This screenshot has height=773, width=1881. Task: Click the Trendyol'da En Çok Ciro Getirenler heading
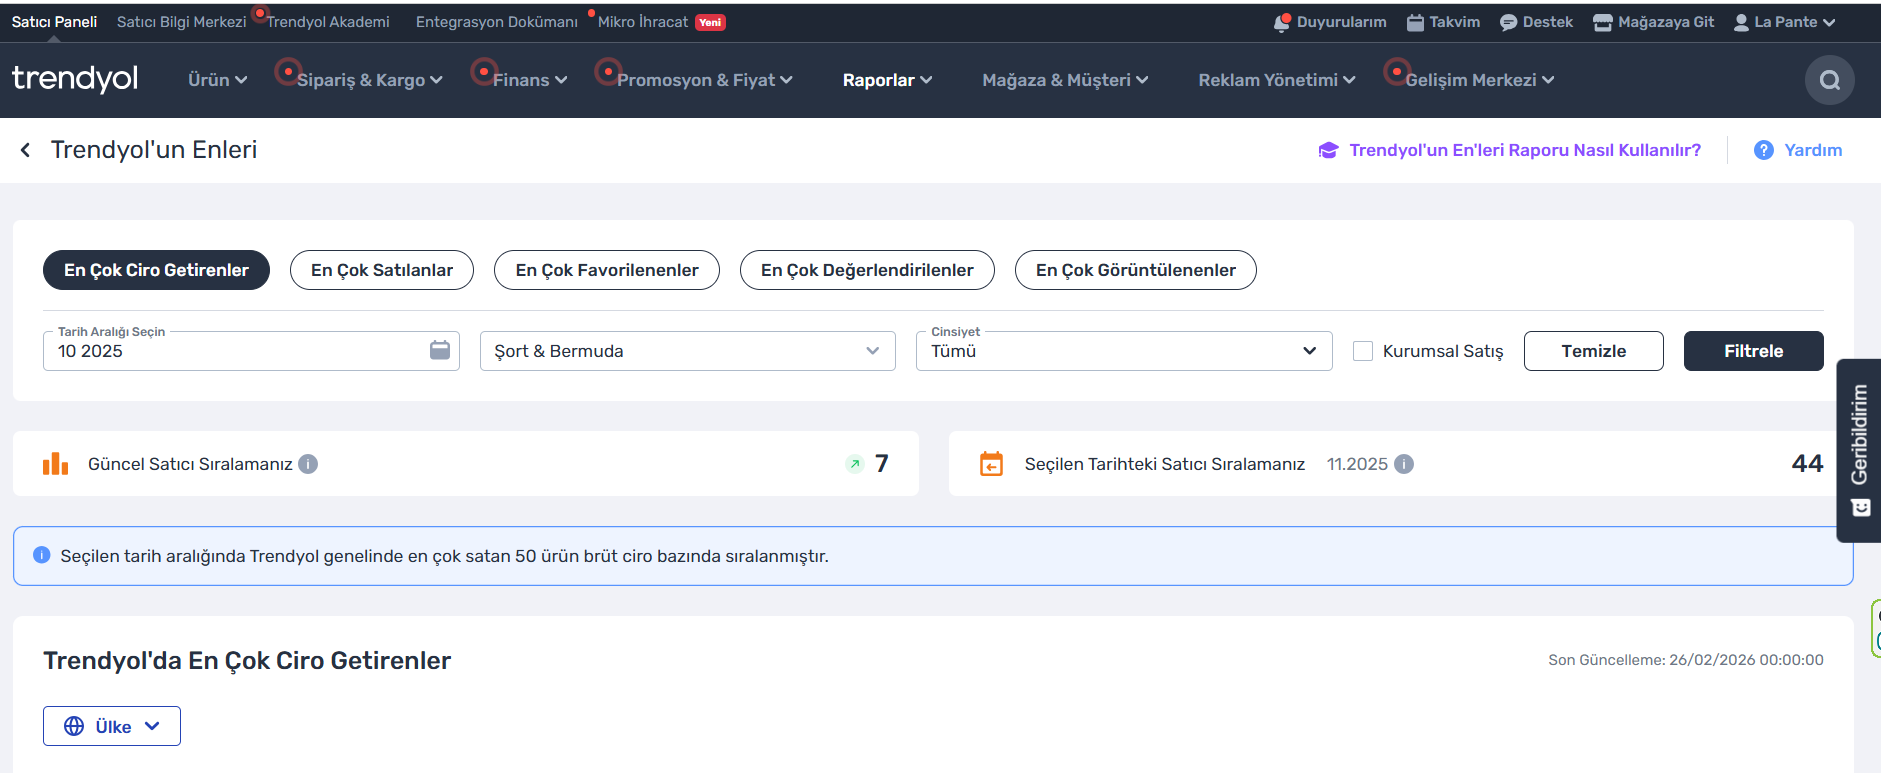pyautogui.click(x=247, y=661)
